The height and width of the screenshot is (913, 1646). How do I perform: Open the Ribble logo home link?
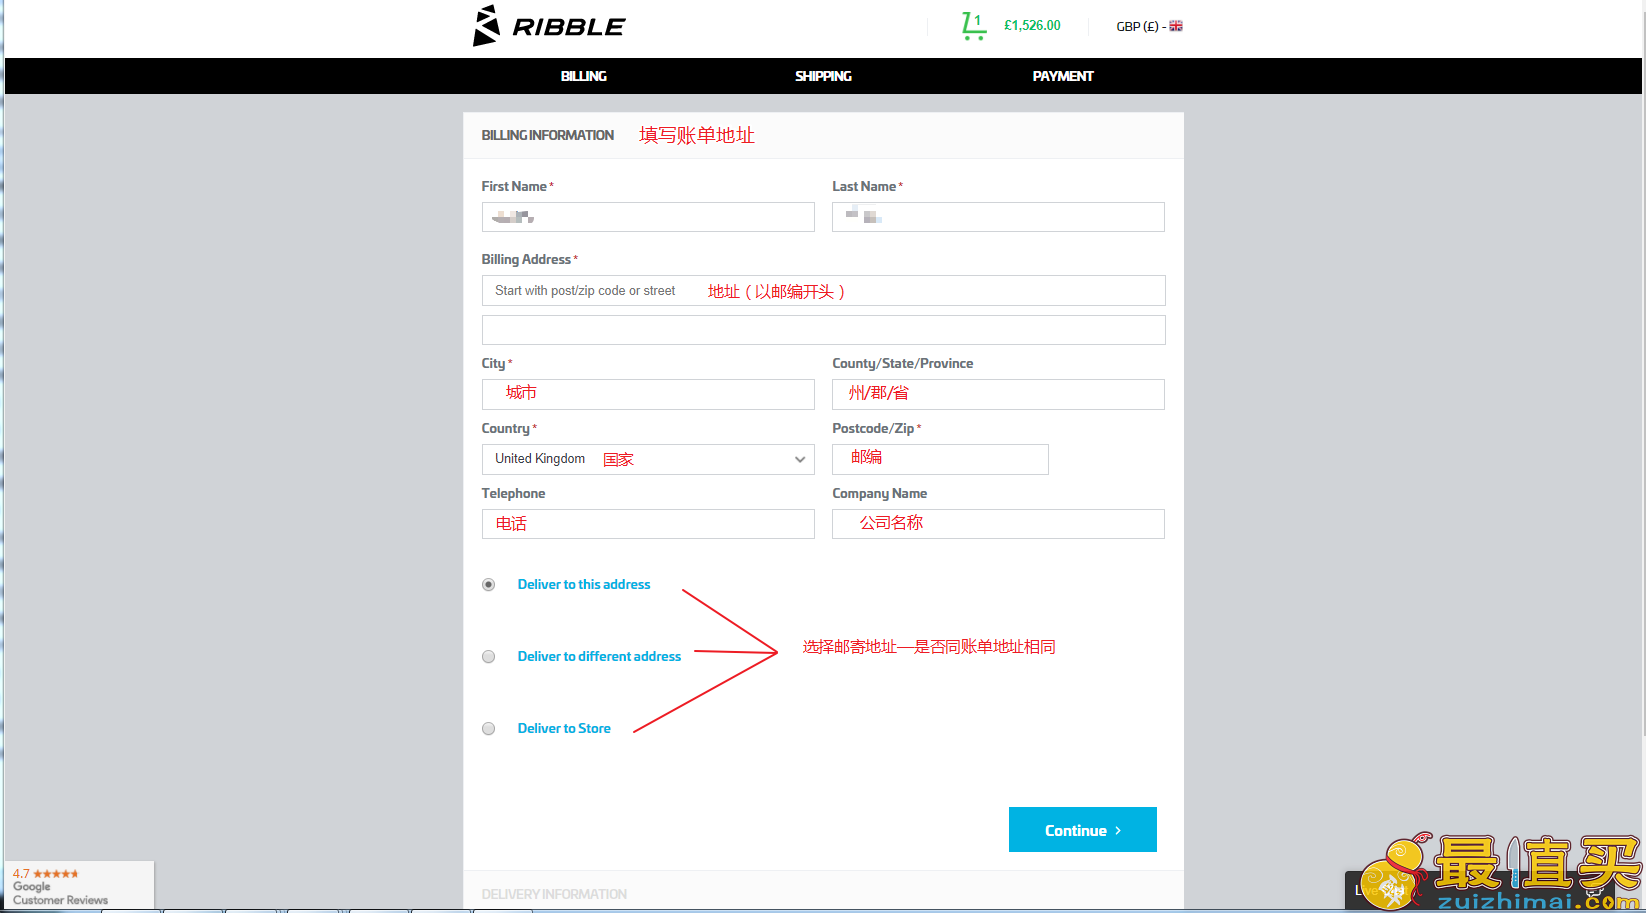548,26
